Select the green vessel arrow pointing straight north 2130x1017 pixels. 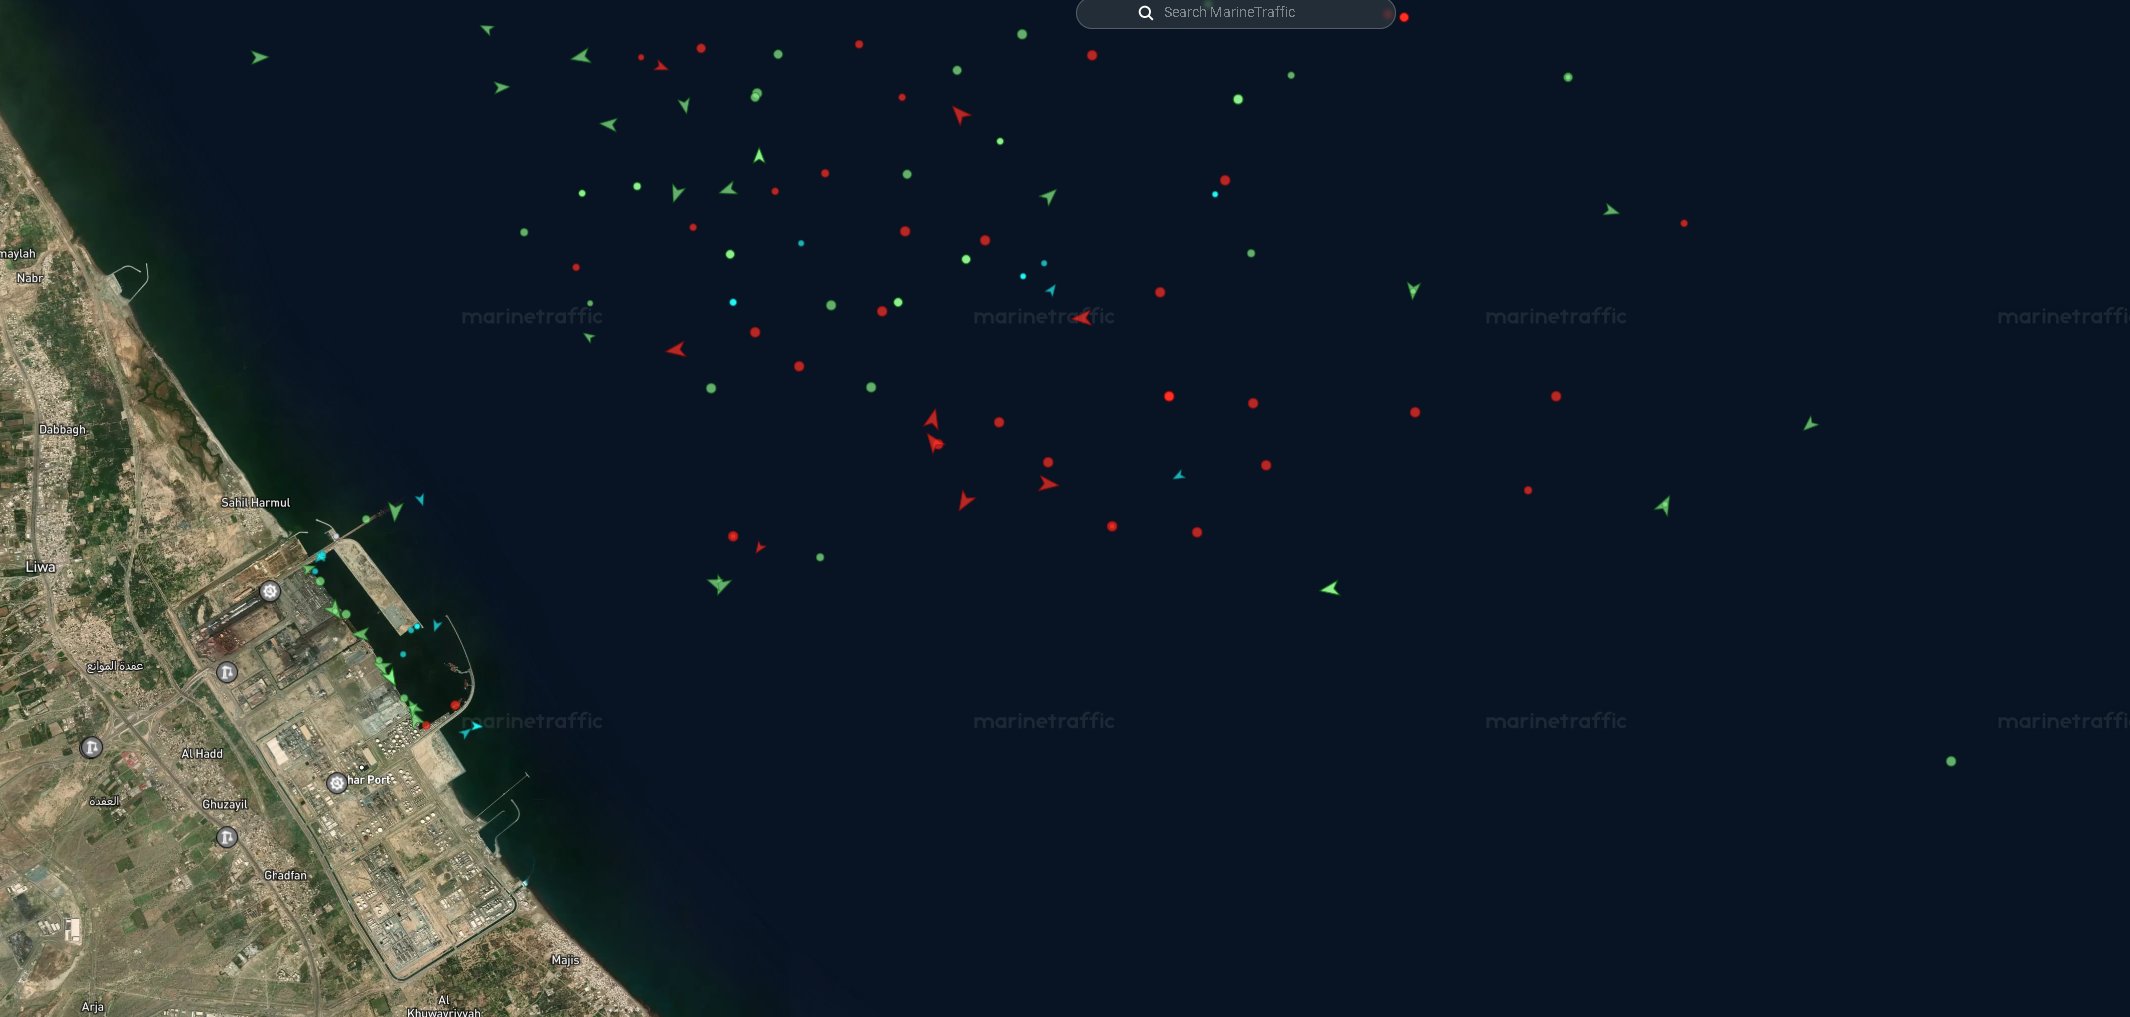click(x=759, y=156)
